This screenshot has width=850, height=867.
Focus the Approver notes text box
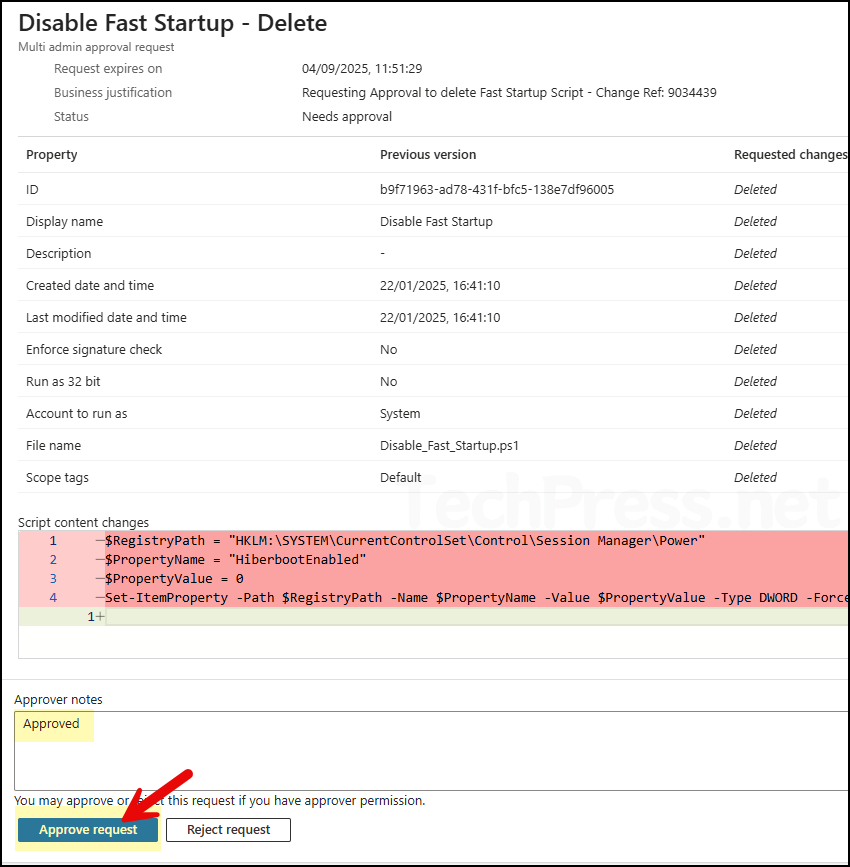click(431, 750)
